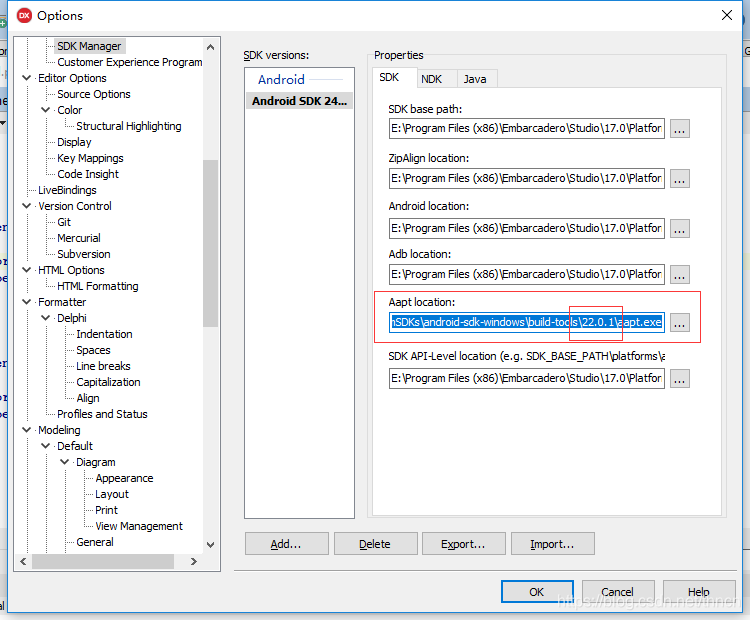
Task: Browse for Adb location
Action: click(680, 275)
